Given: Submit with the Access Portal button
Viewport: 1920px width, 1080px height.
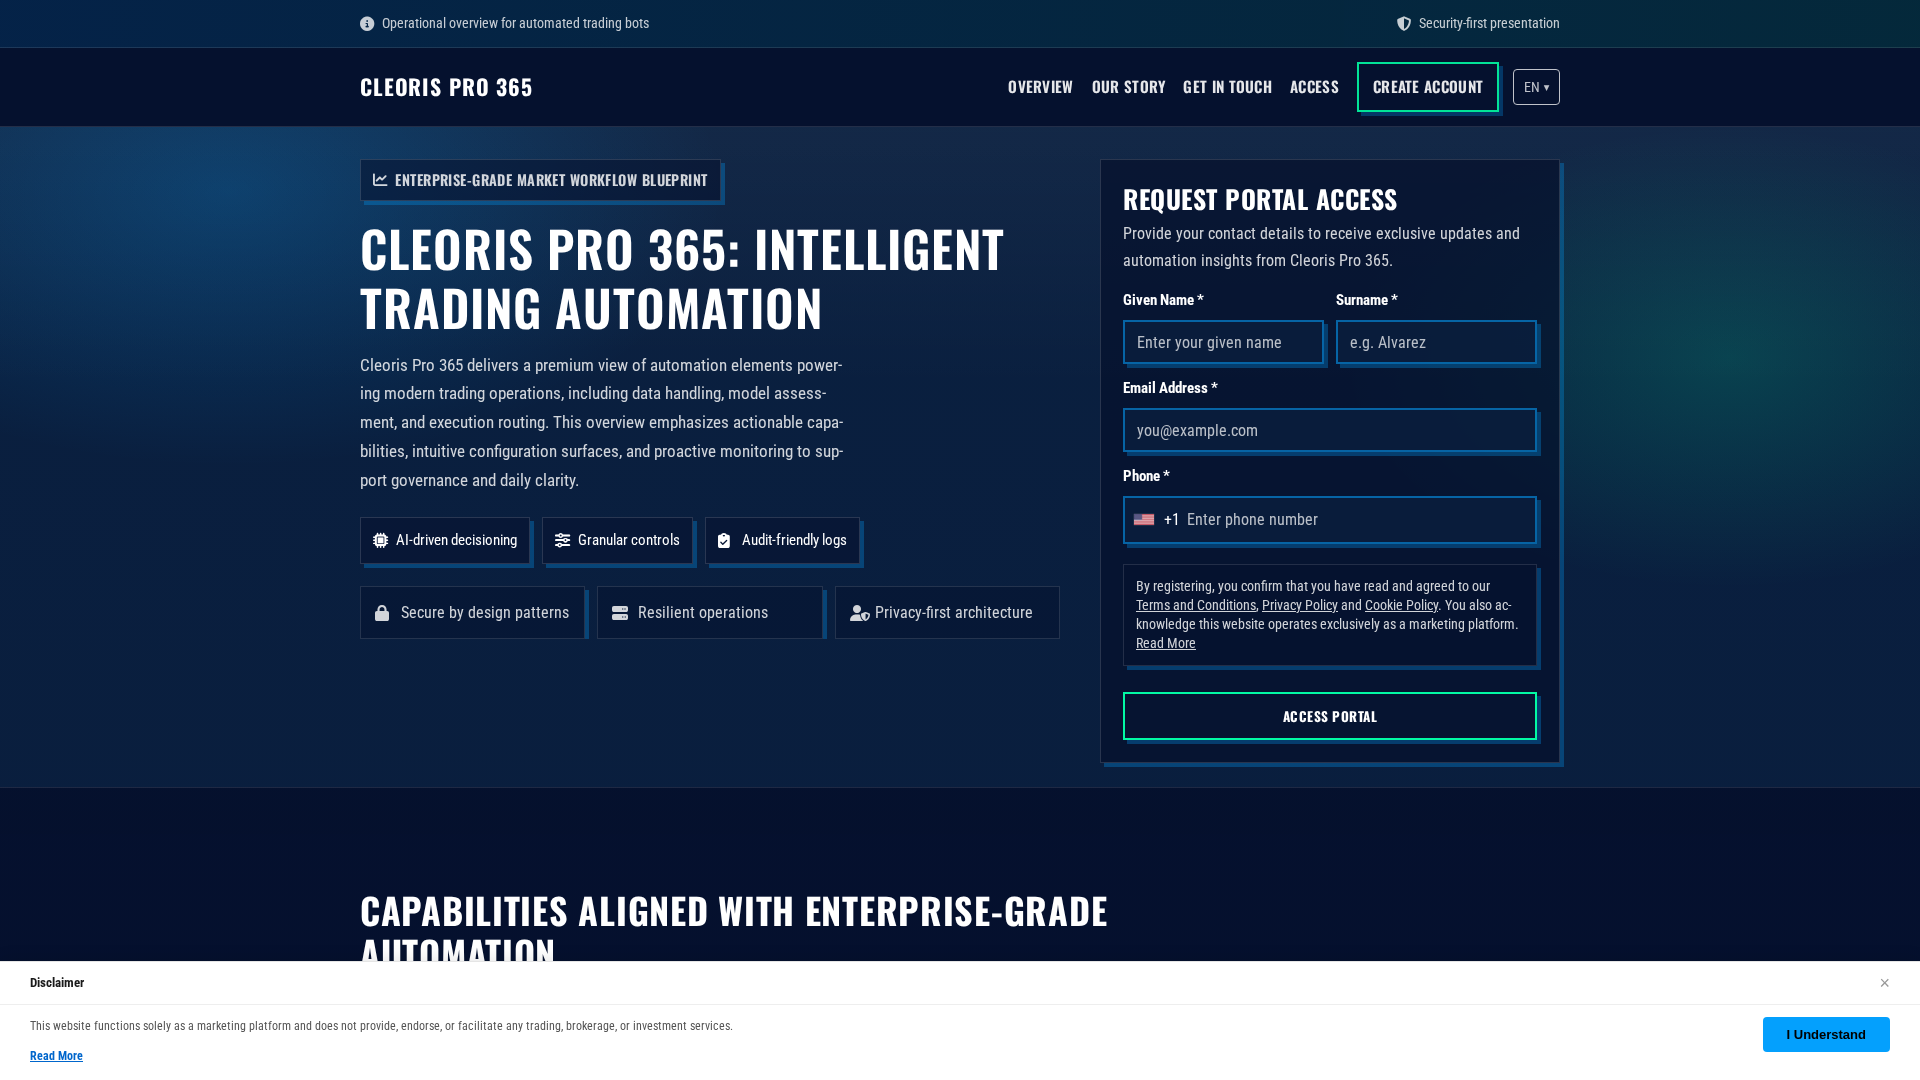Looking at the screenshot, I should pyautogui.click(x=1330, y=716).
